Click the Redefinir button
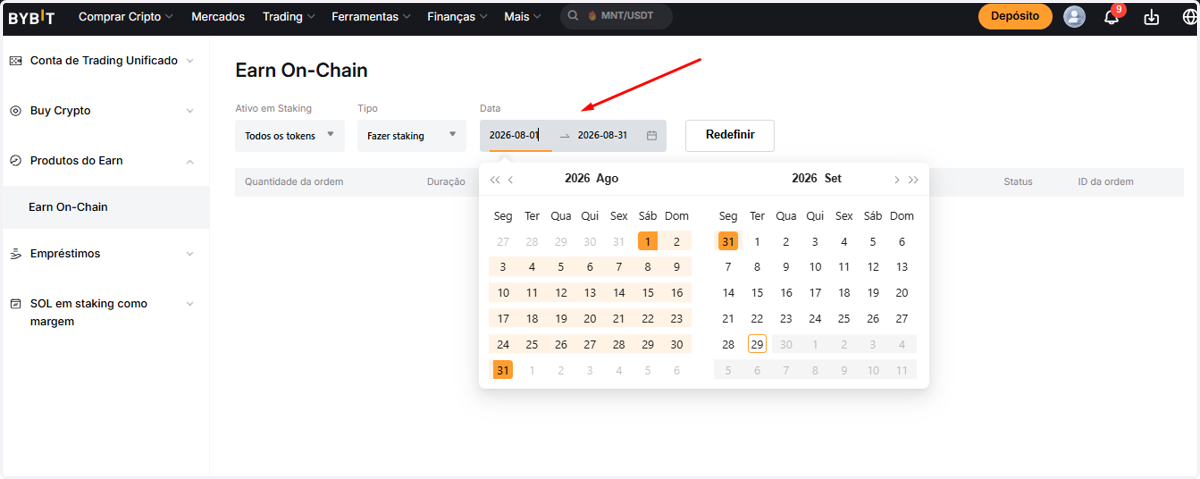The height and width of the screenshot is (479, 1200). pyautogui.click(x=729, y=136)
